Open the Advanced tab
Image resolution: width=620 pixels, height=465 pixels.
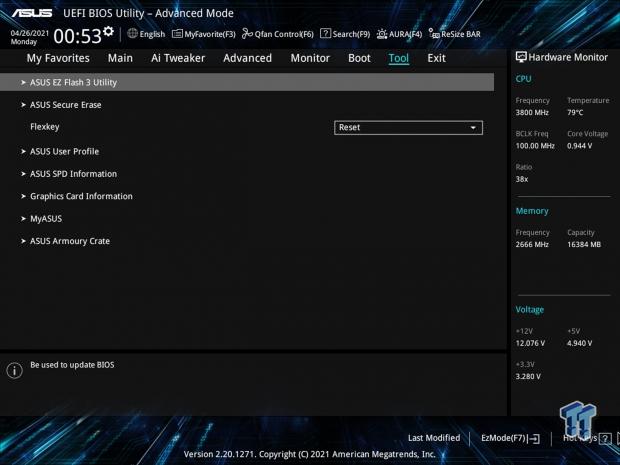248,58
